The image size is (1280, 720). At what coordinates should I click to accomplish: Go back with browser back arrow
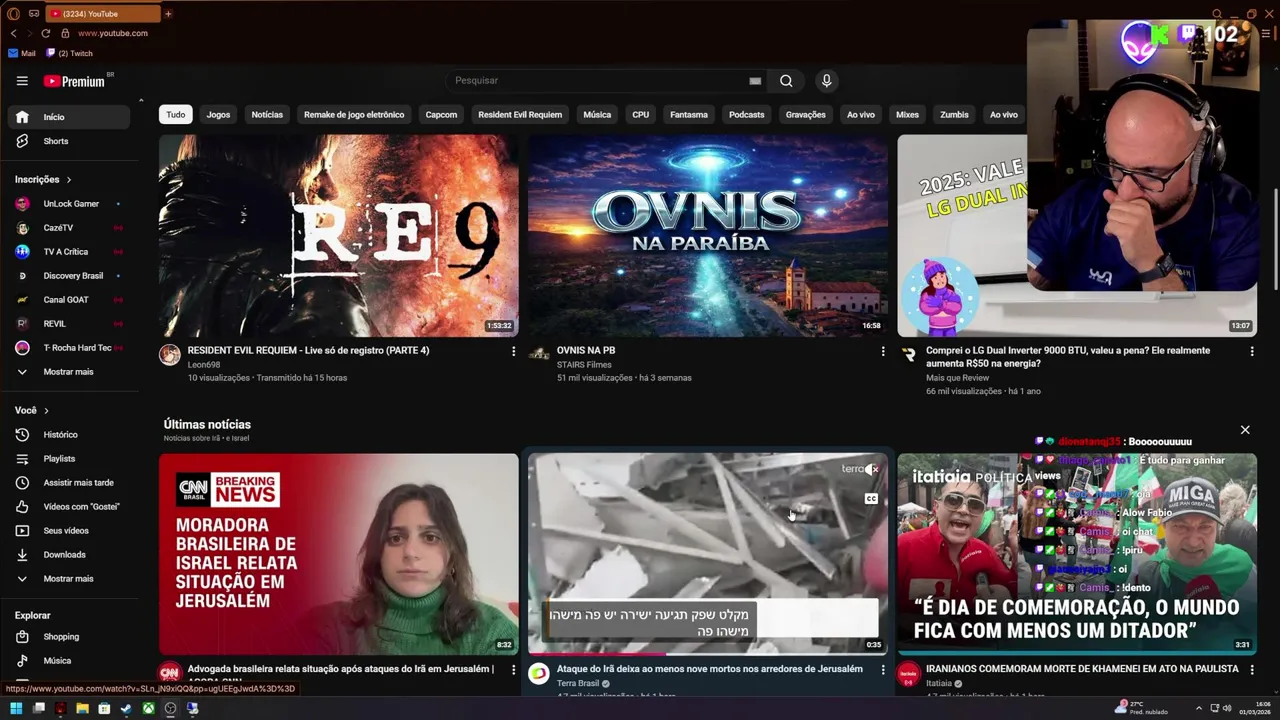pyautogui.click(x=13, y=33)
